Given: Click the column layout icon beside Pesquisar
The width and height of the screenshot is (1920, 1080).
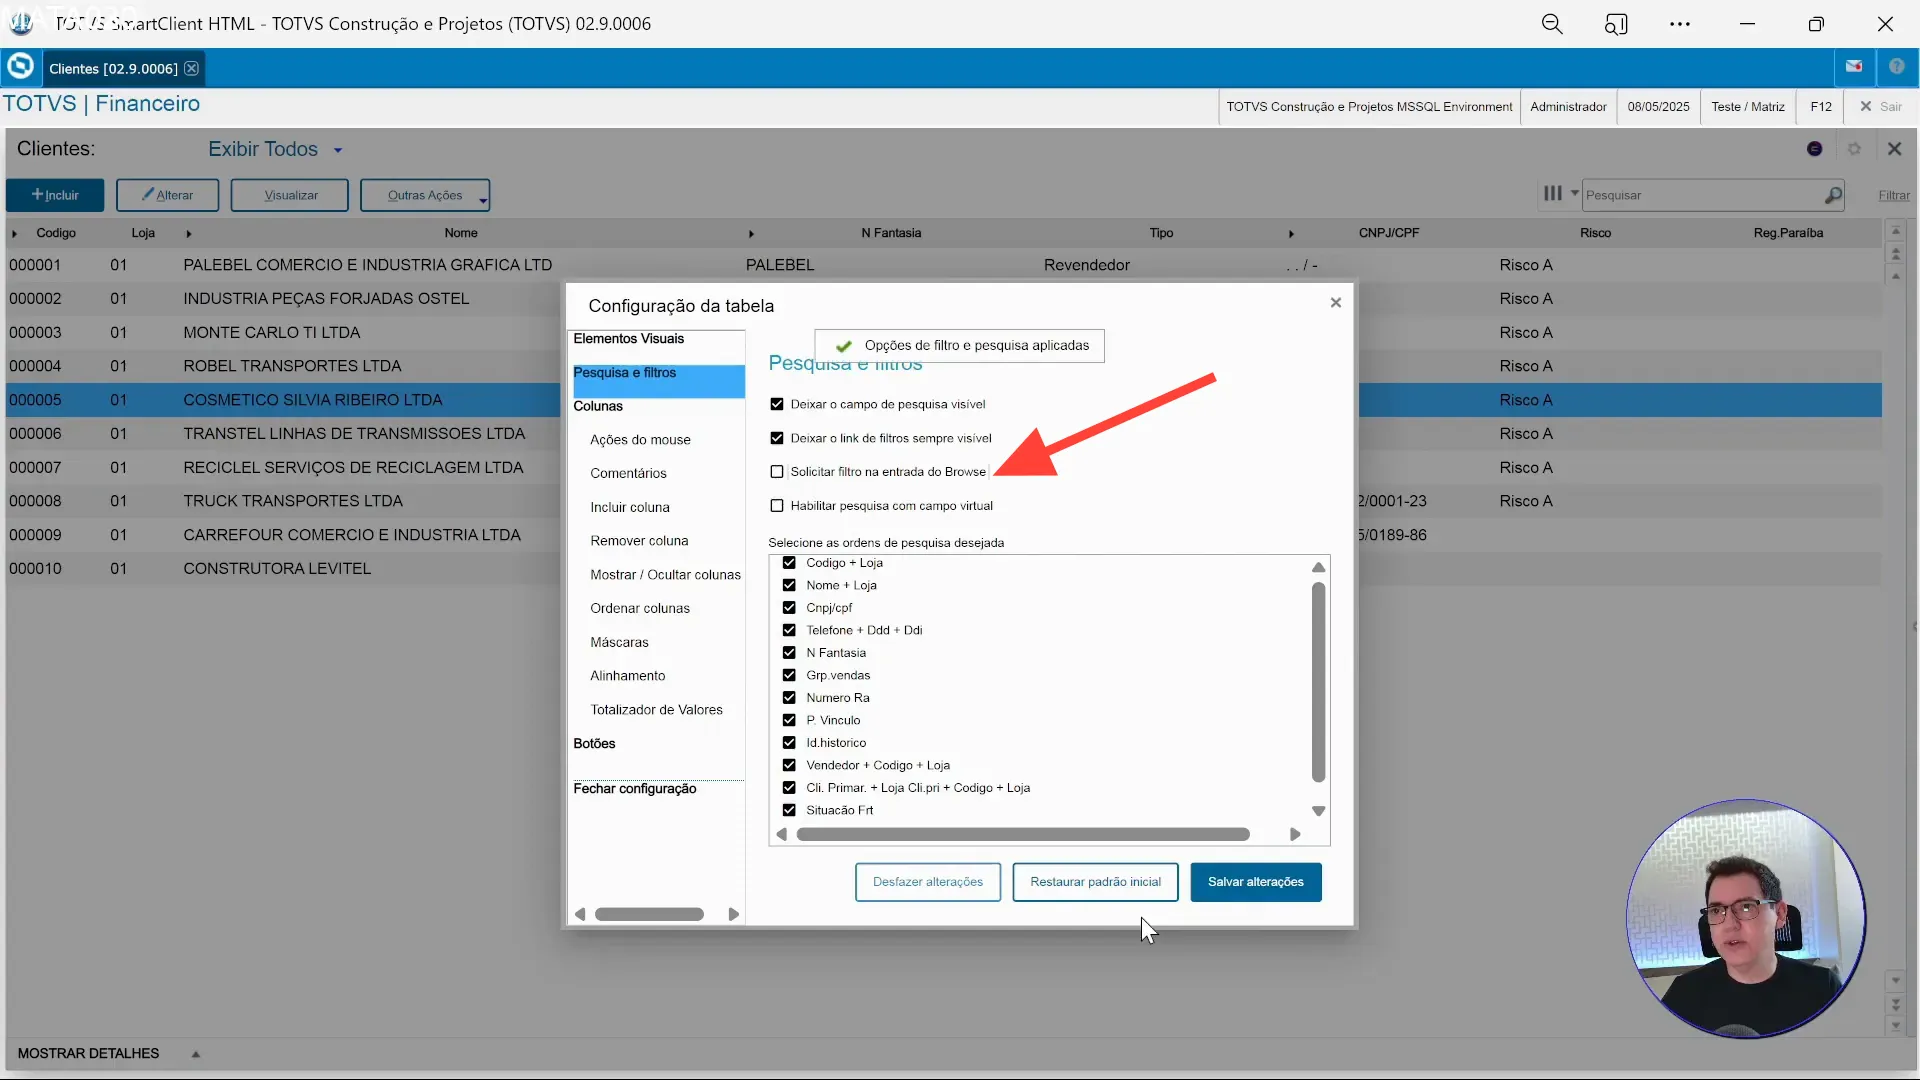Looking at the screenshot, I should (x=1552, y=194).
